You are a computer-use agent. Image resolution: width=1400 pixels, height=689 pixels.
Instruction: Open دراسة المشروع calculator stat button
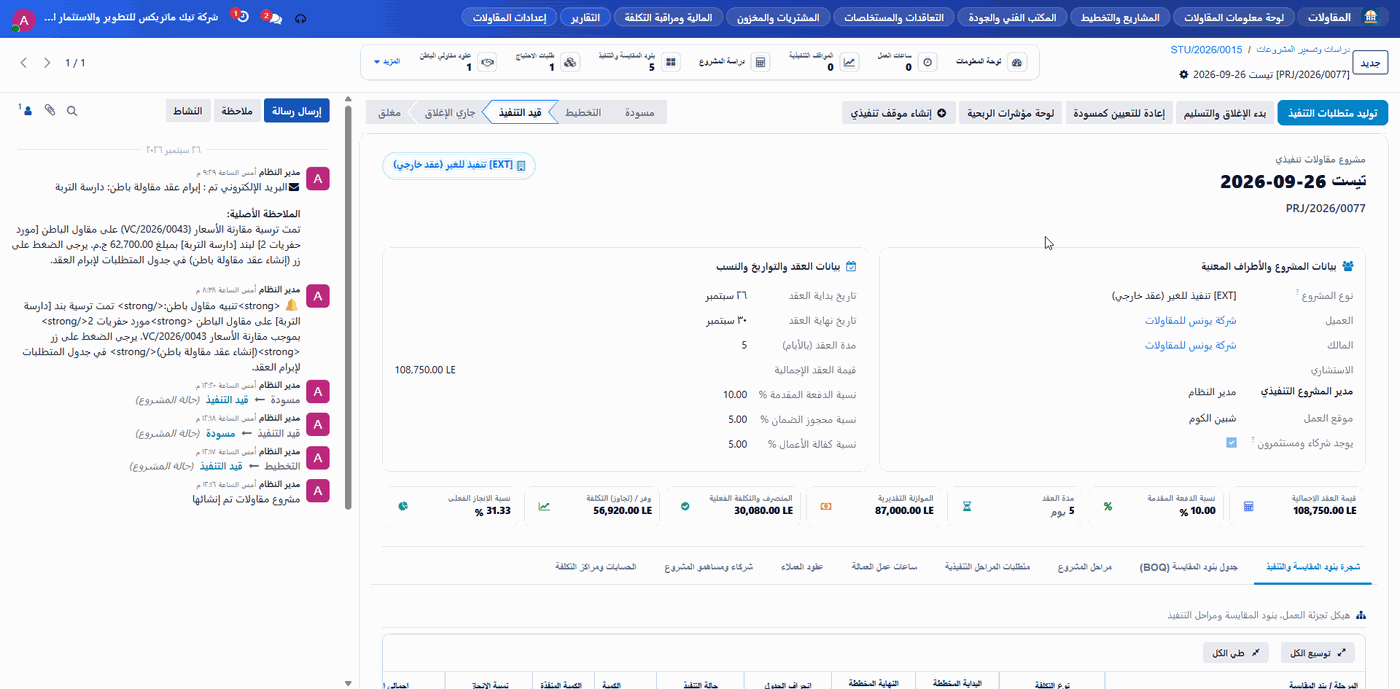pyautogui.click(x=733, y=62)
